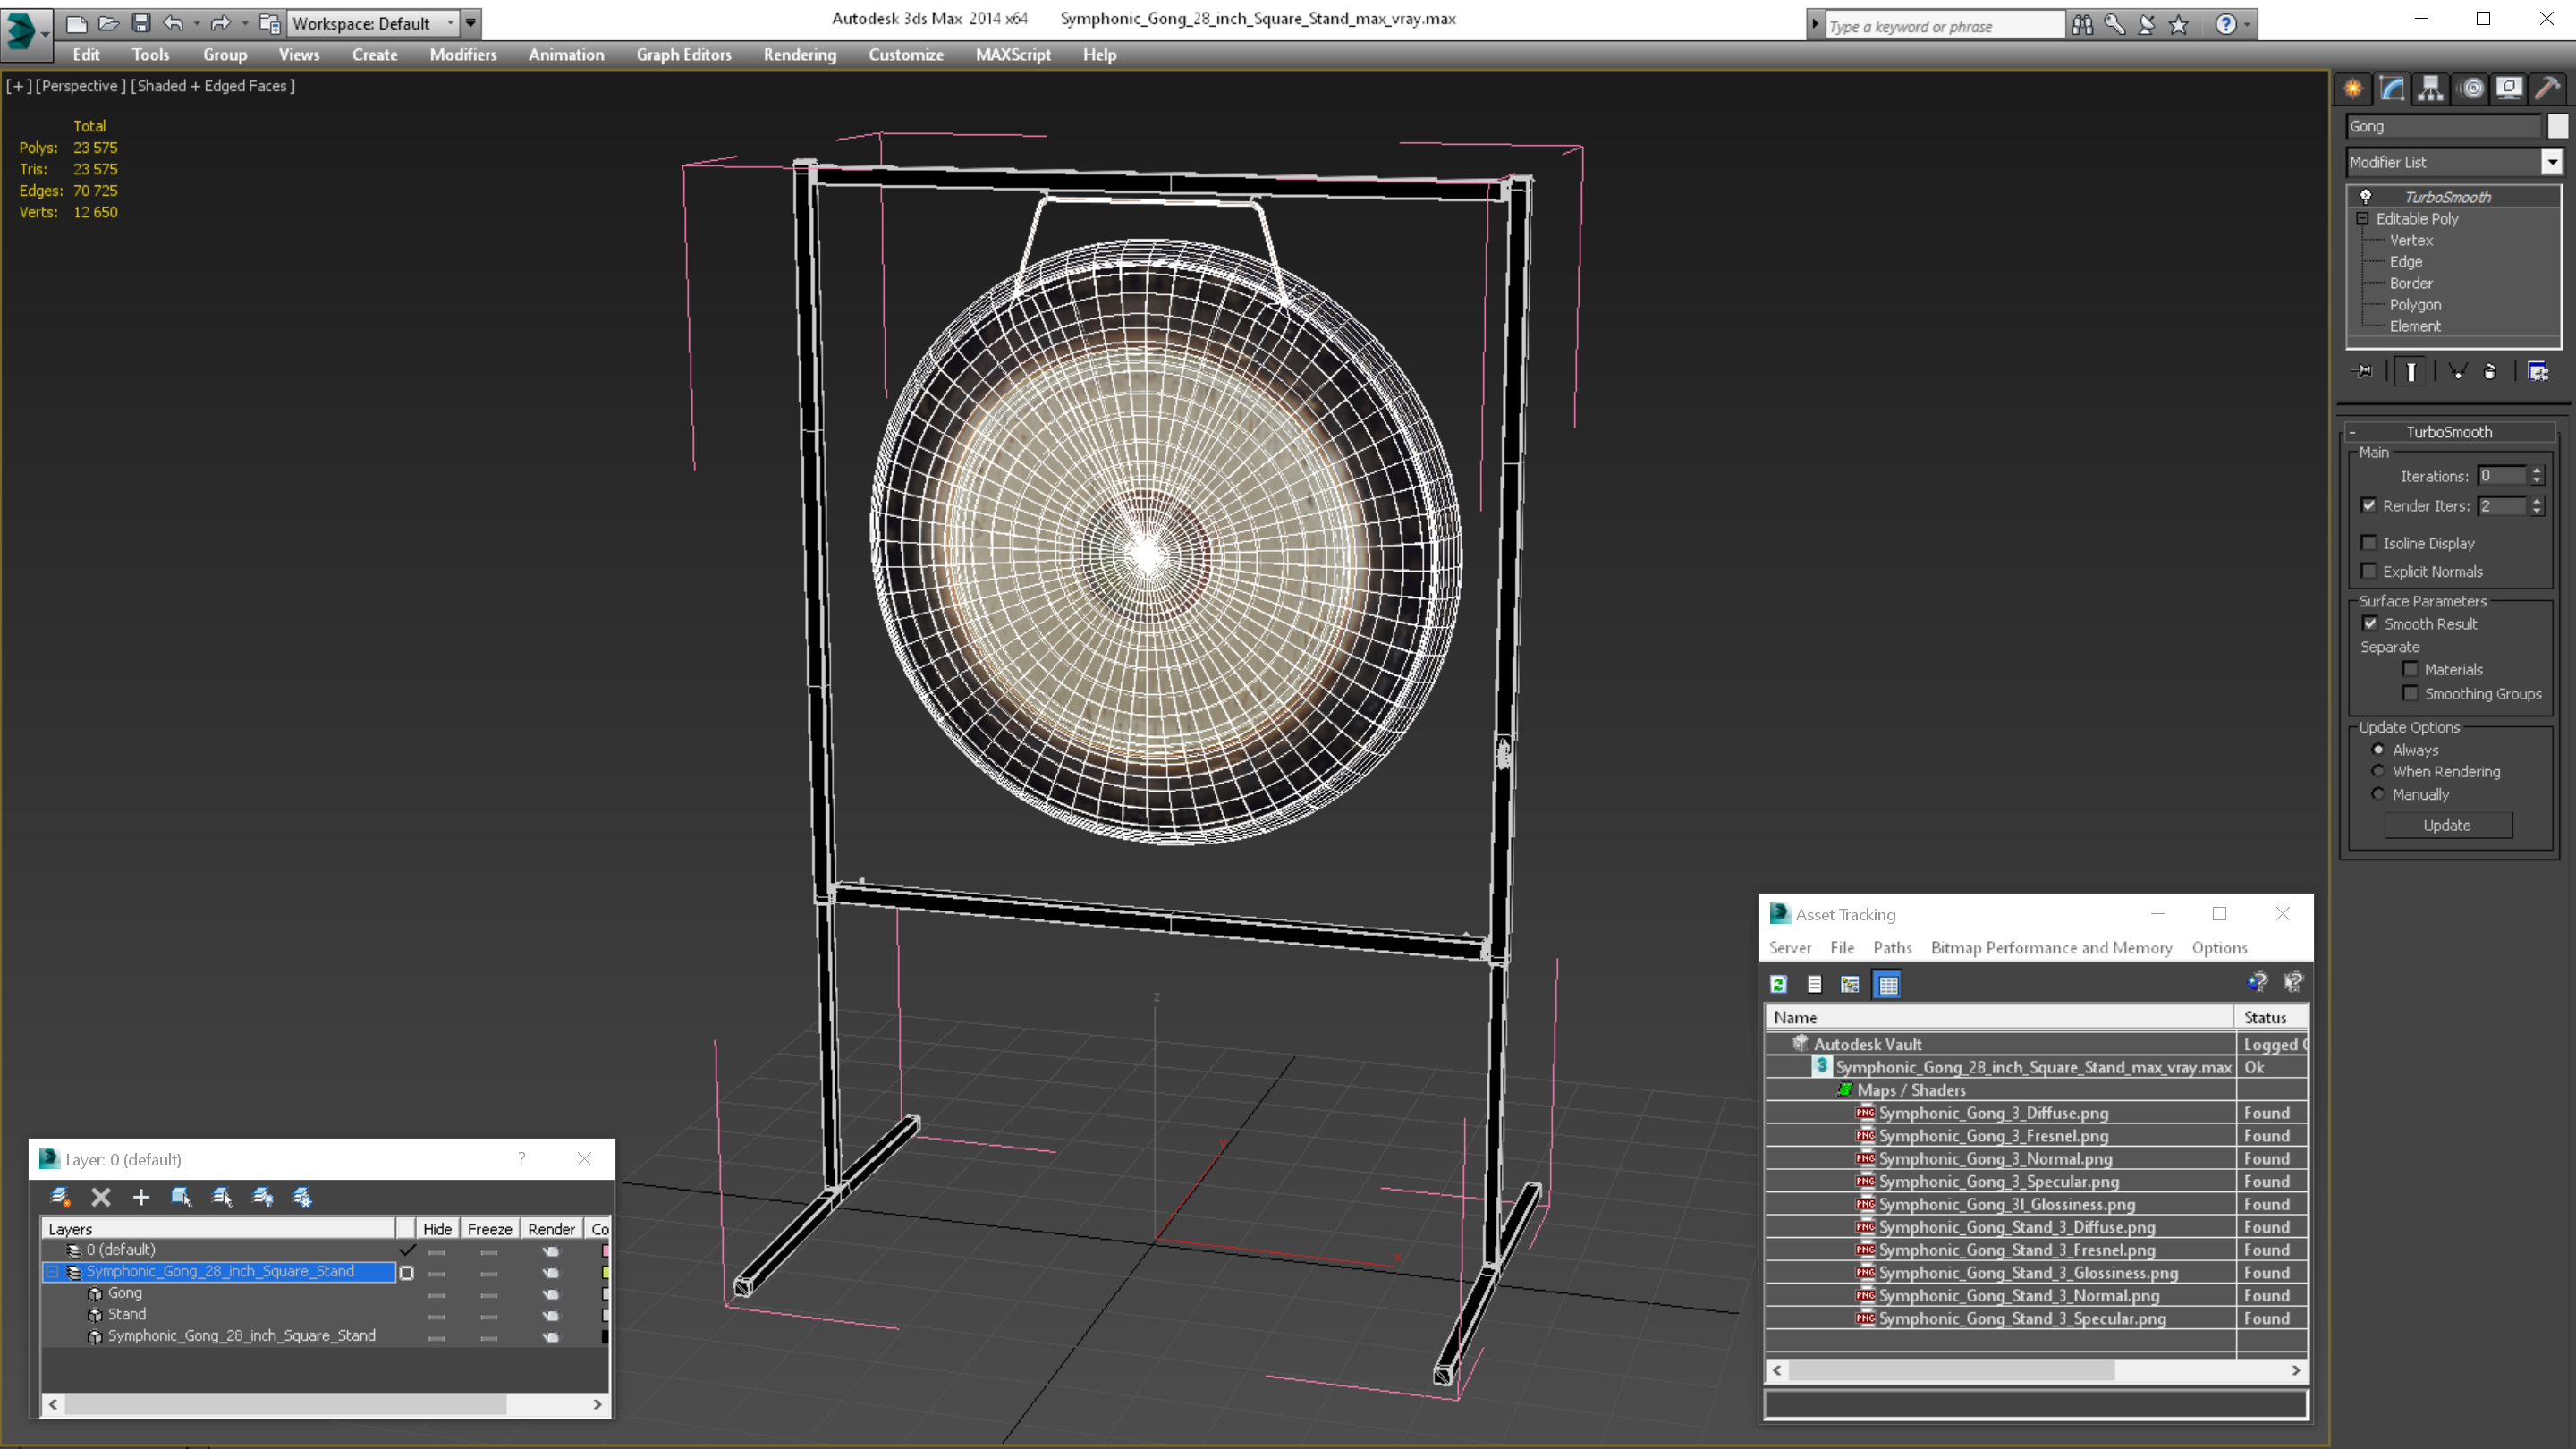Click the Create panel star icon
Viewport: 2576px width, 1449px height.
click(2353, 88)
